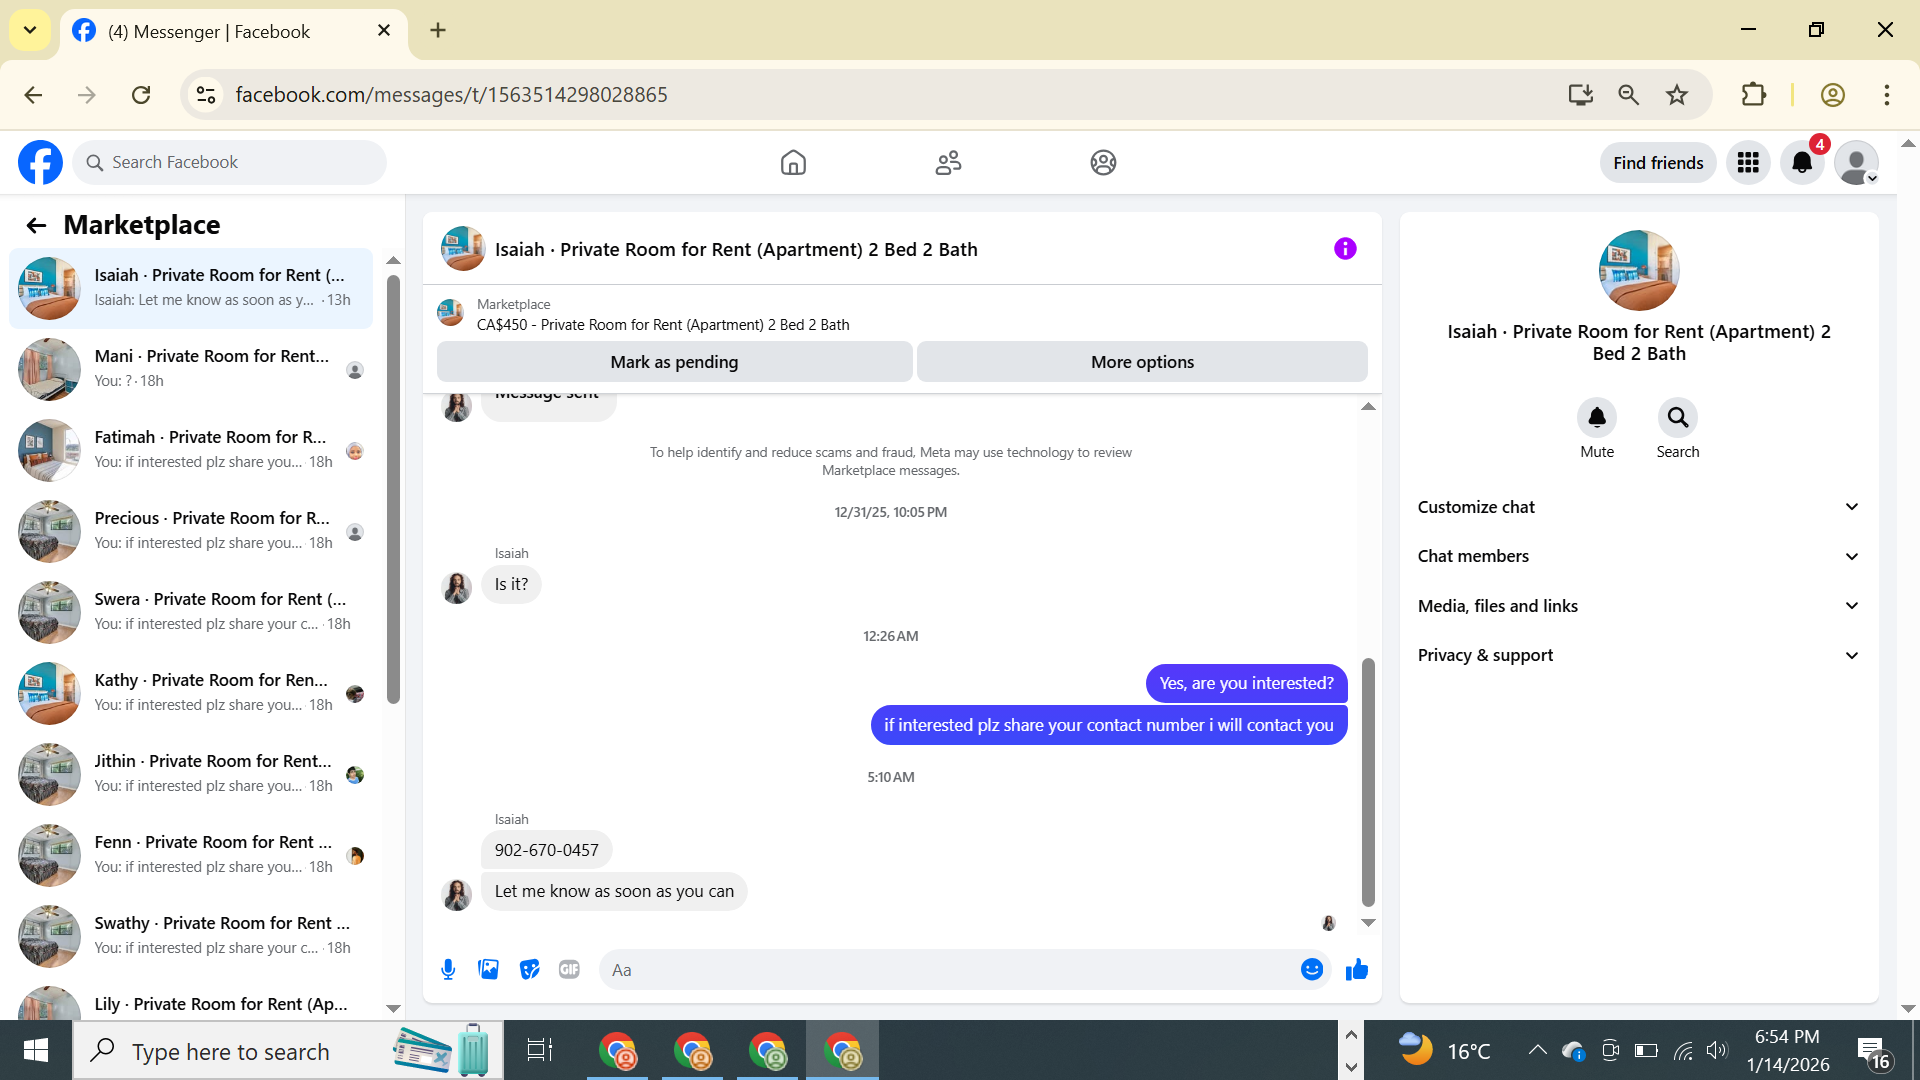Viewport: 1920px width, 1080px height.
Task: Attach a photo with the image icon
Action: 488,969
